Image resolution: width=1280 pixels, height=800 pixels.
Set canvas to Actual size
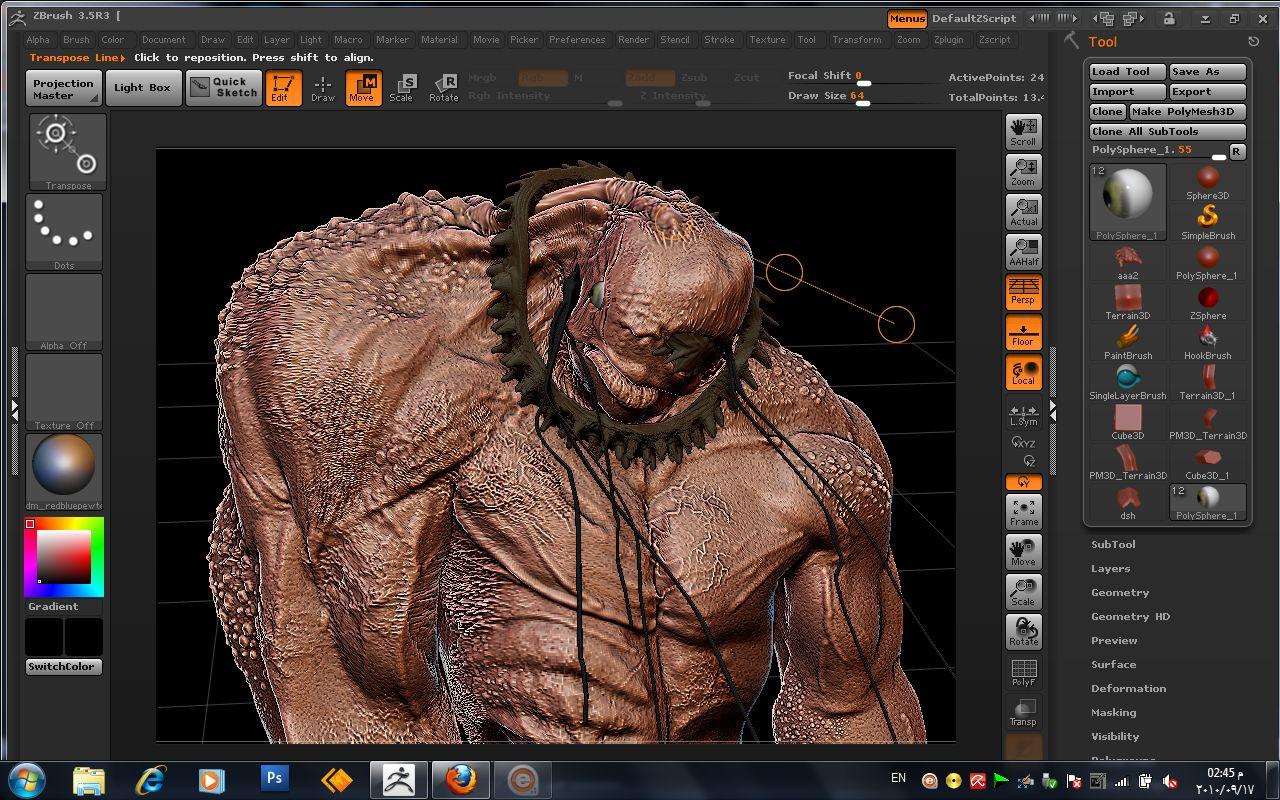[x=1023, y=211]
